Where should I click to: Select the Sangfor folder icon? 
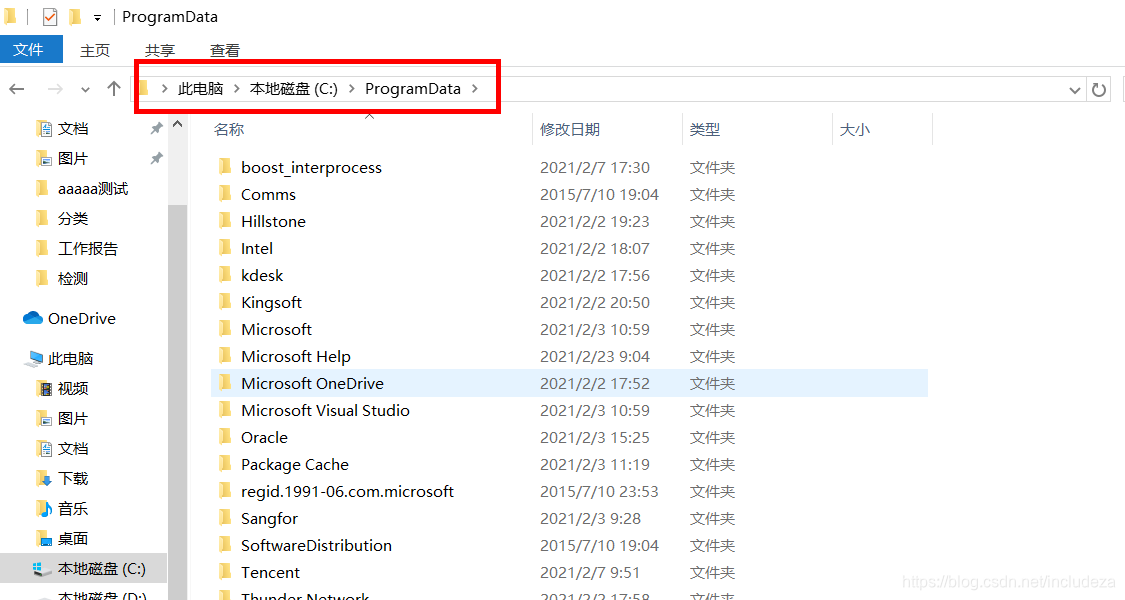[x=225, y=518]
